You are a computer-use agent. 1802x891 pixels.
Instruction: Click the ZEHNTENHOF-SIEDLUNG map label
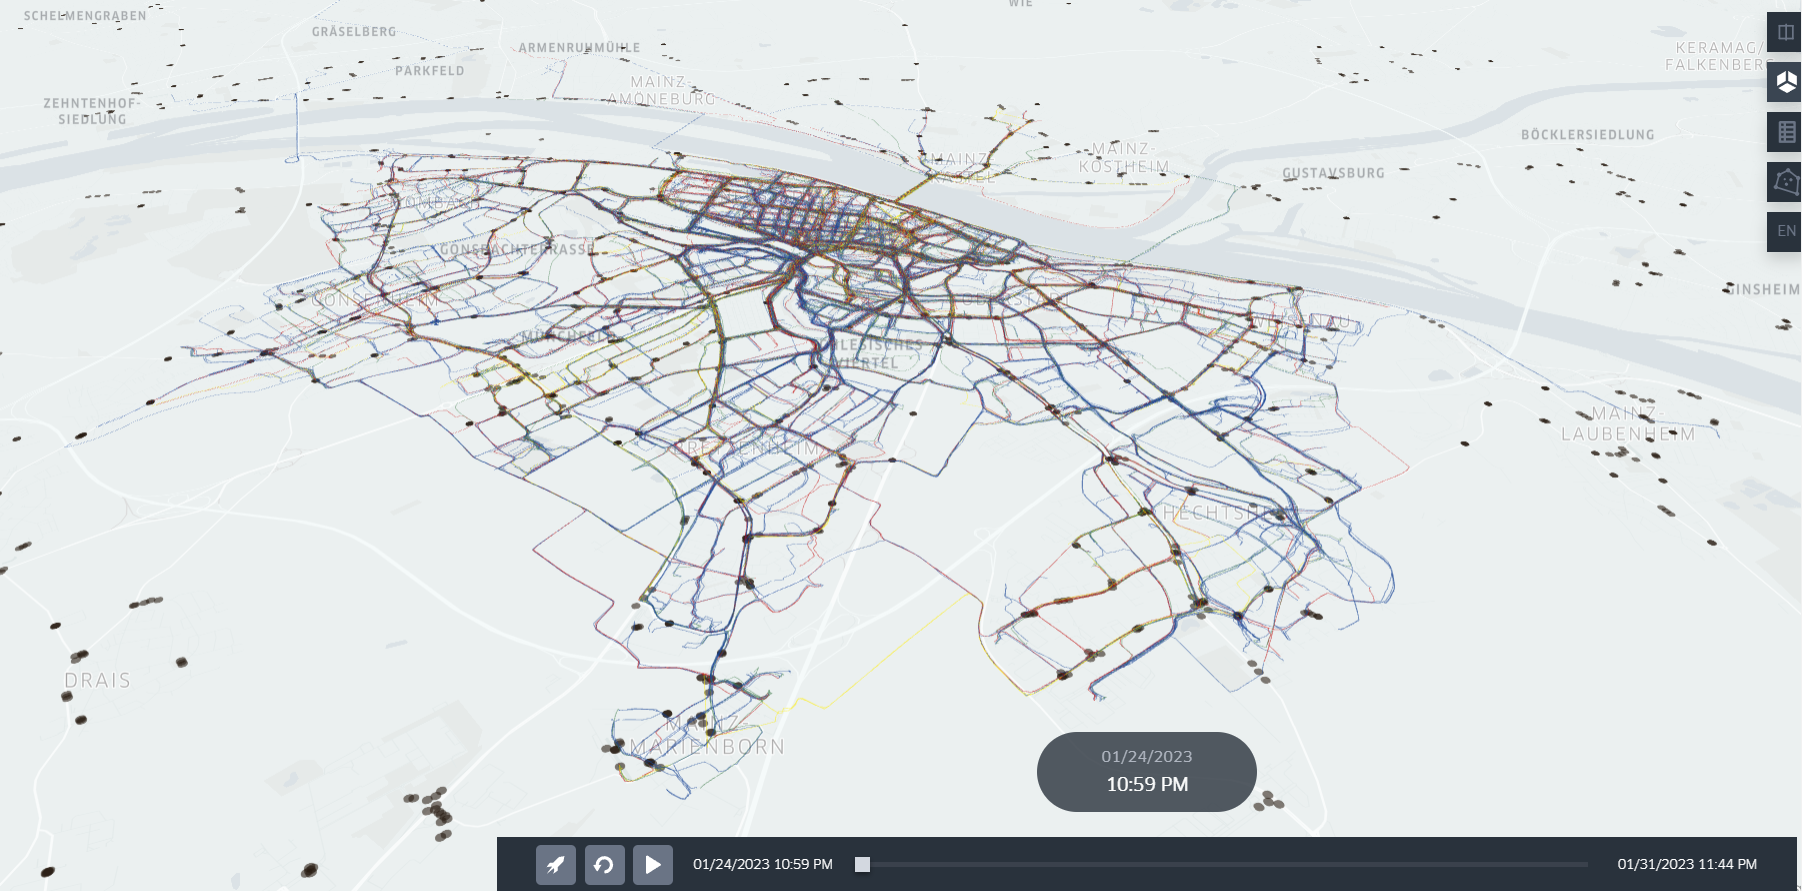click(91, 111)
